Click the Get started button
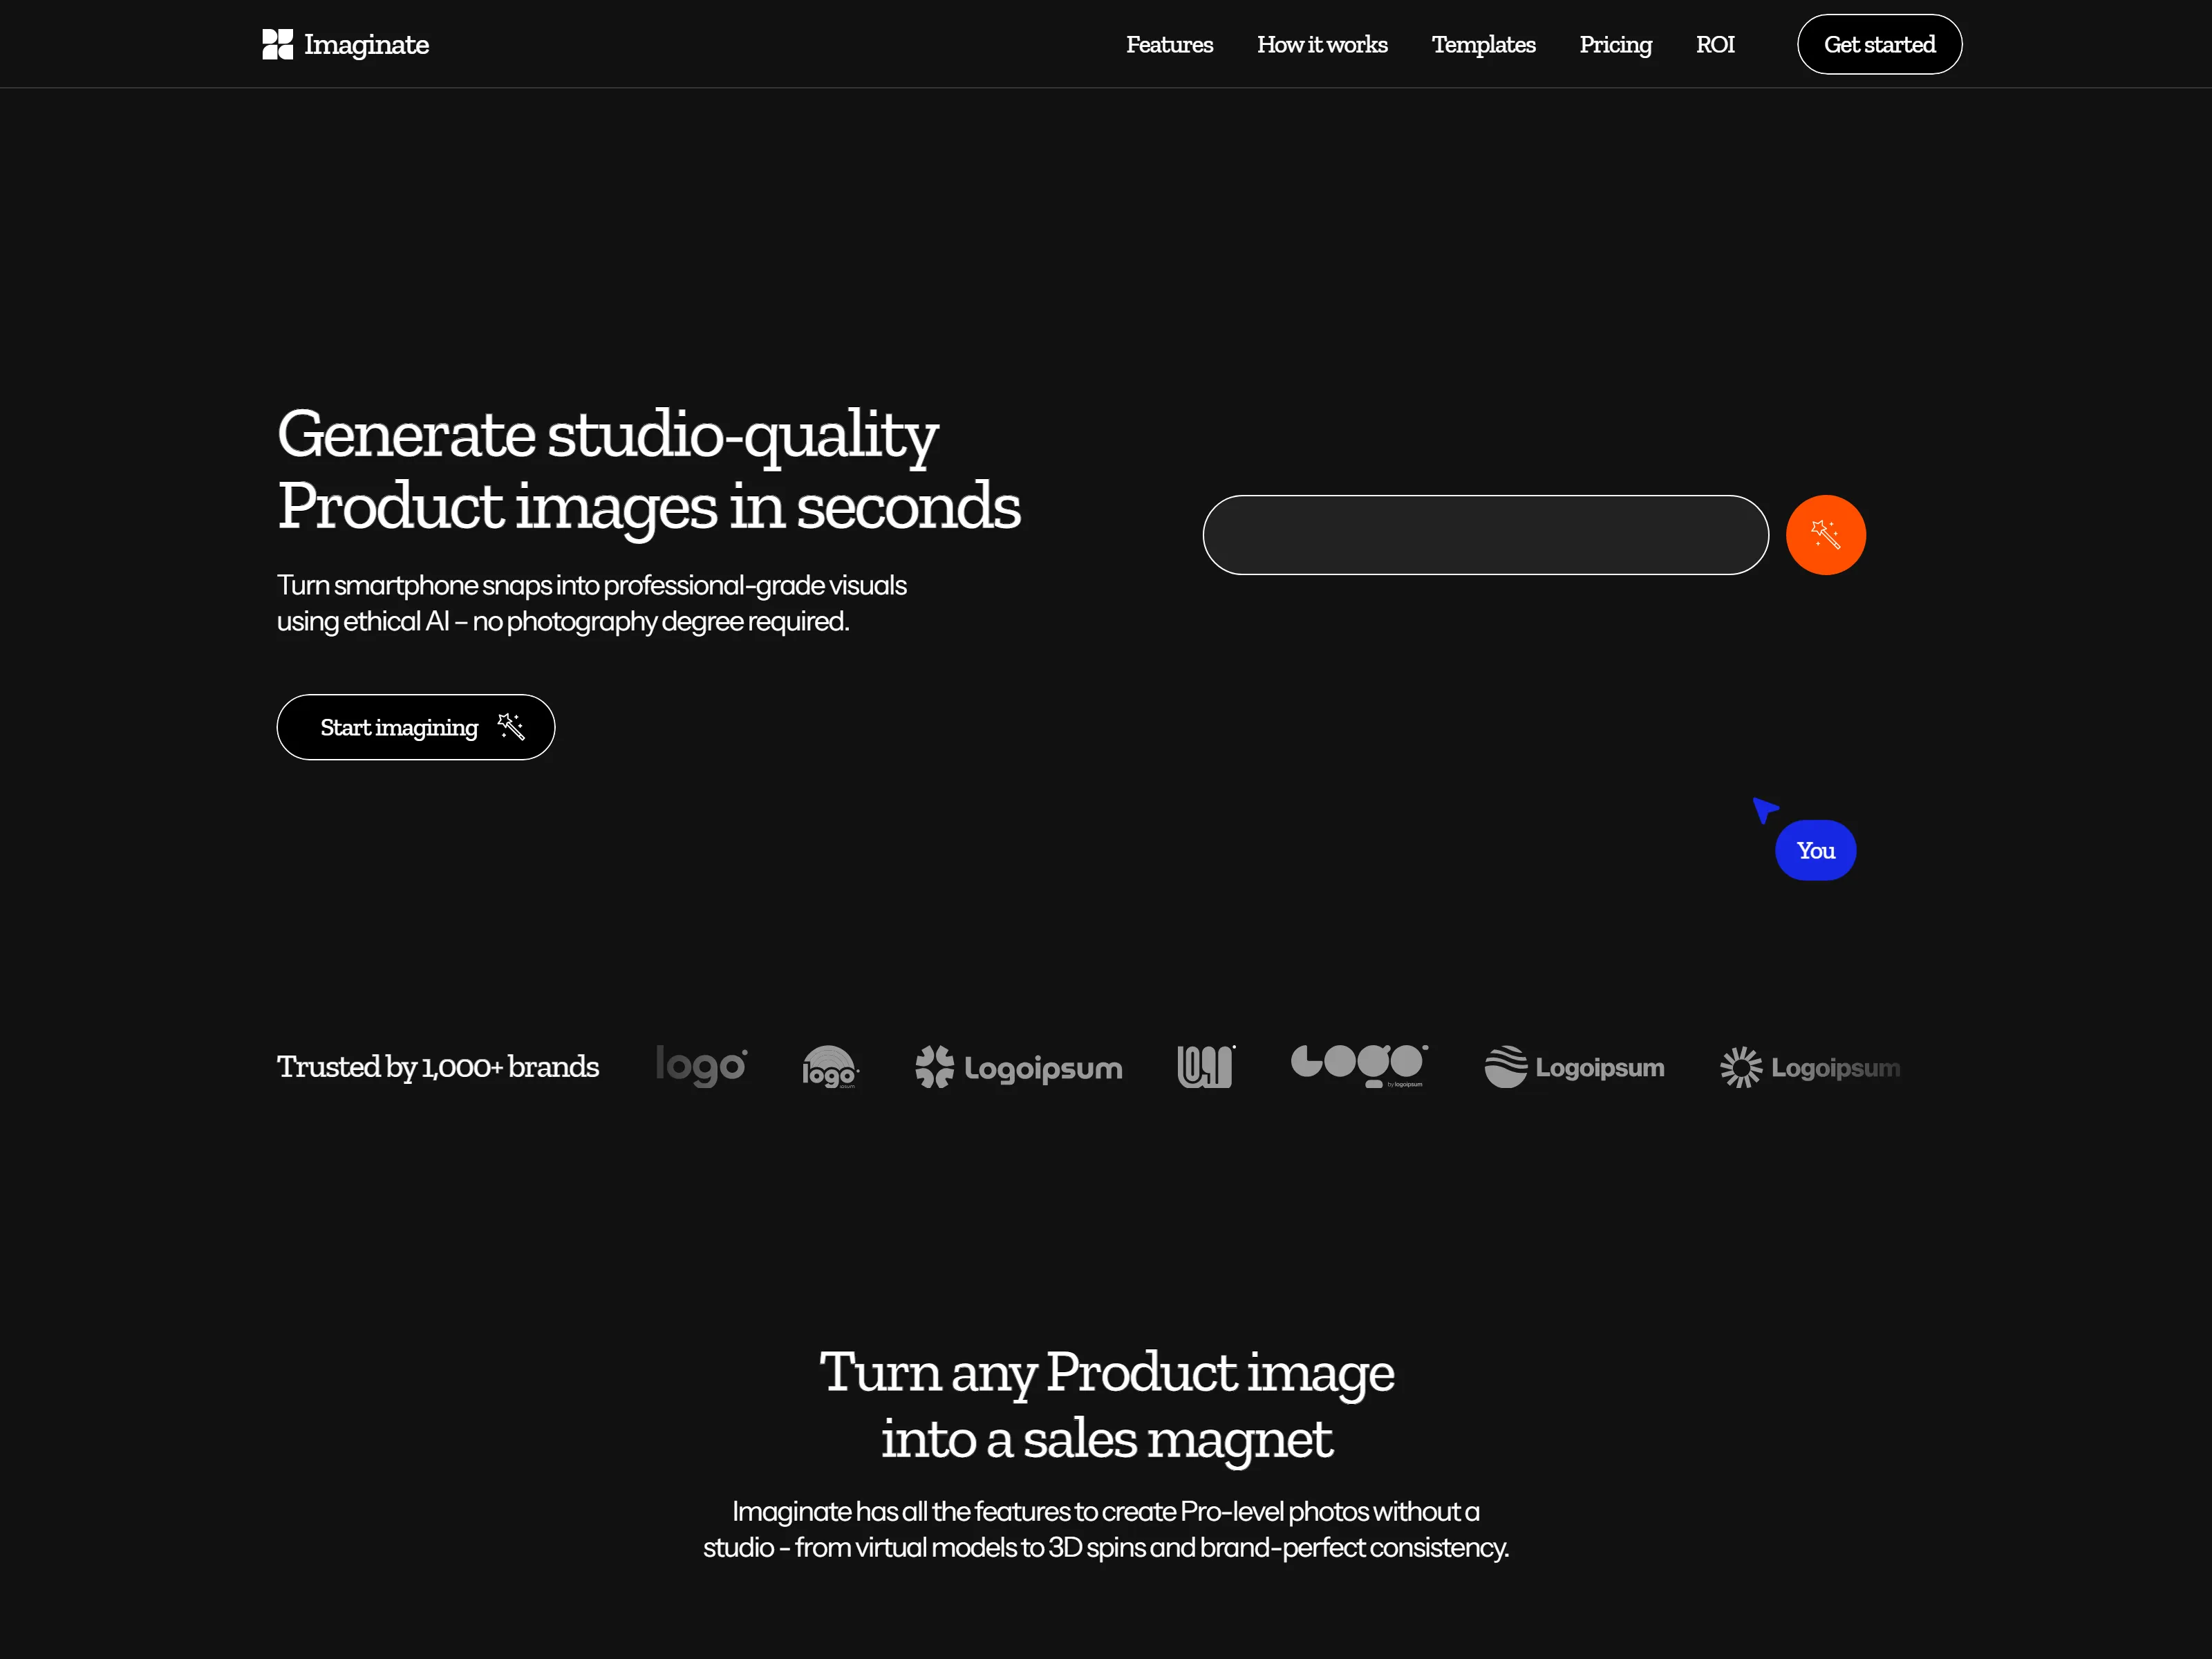Image resolution: width=2212 pixels, height=1659 pixels. [x=1879, y=44]
